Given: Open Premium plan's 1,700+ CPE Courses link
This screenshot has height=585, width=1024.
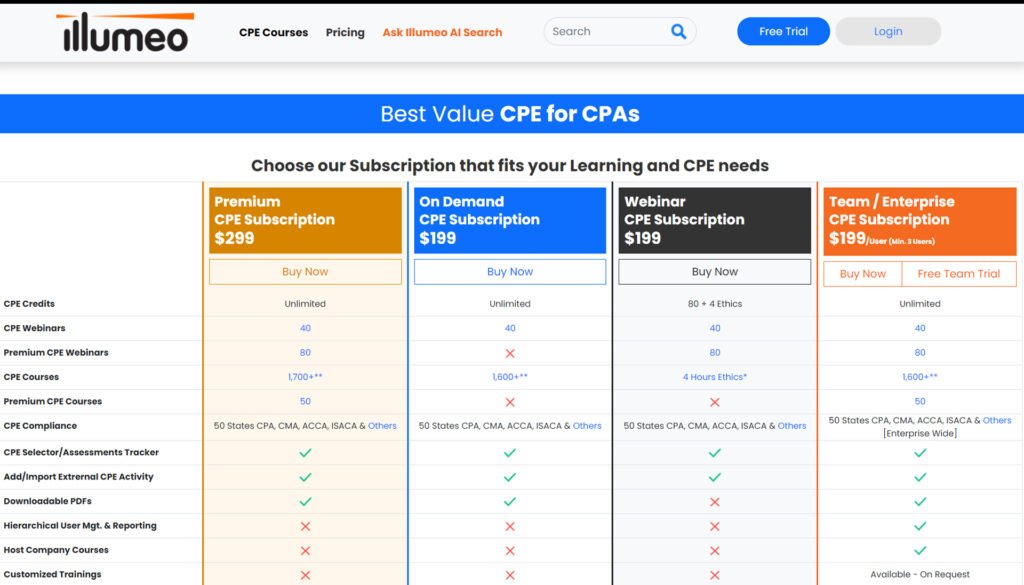Looking at the screenshot, I should point(305,377).
